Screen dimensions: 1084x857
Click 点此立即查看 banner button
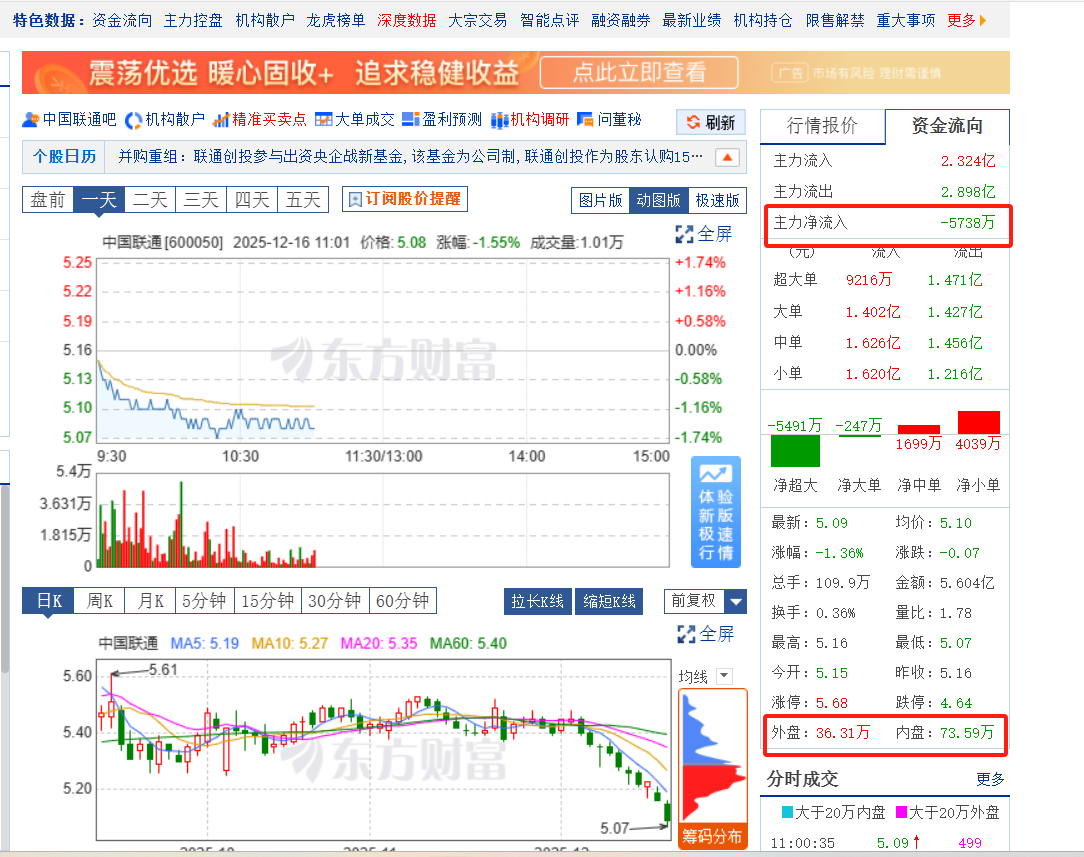tap(639, 73)
